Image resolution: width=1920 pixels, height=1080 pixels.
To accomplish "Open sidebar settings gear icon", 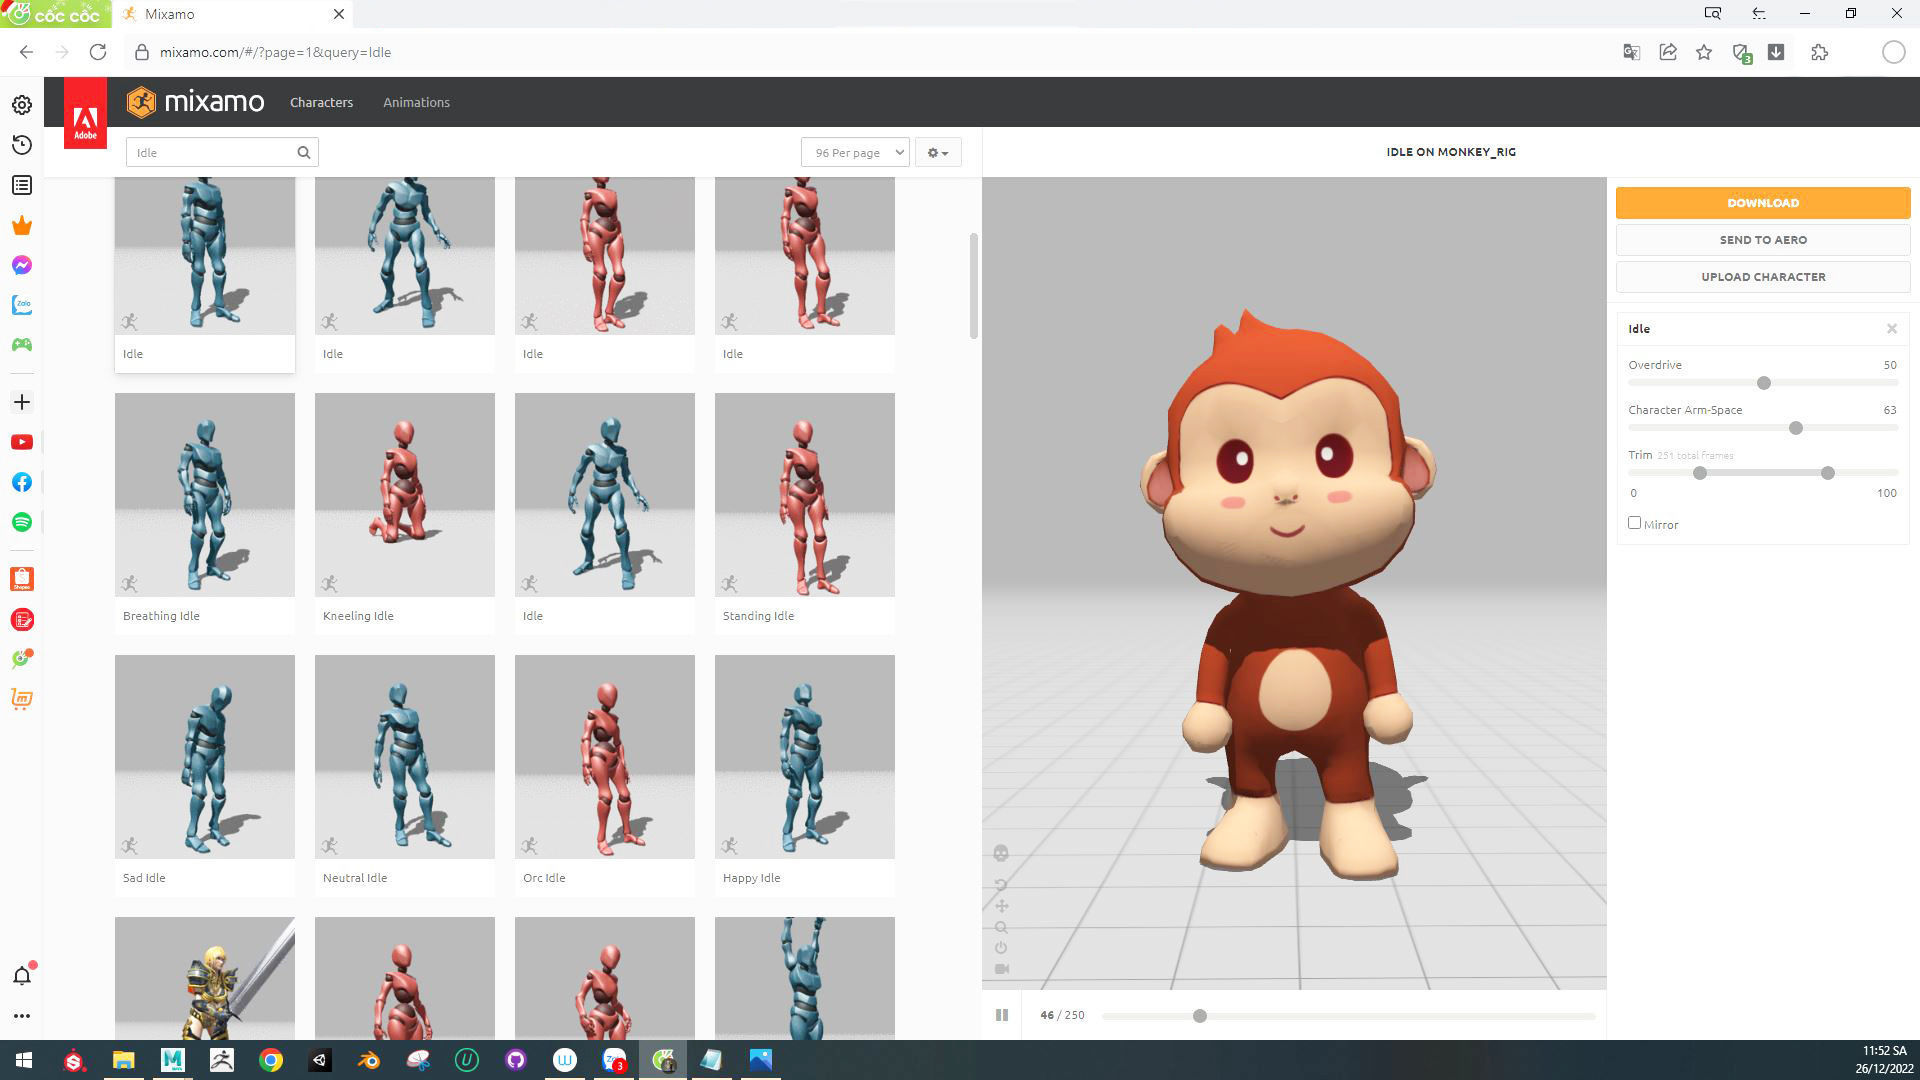I will [x=22, y=105].
